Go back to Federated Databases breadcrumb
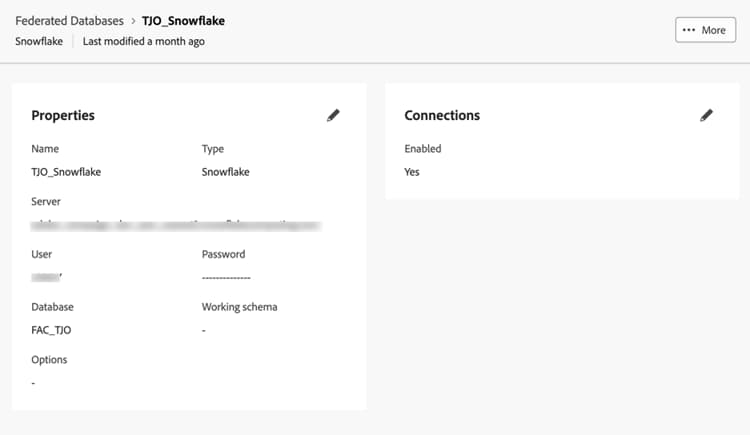Screen dimensions: 750x435 69,21
